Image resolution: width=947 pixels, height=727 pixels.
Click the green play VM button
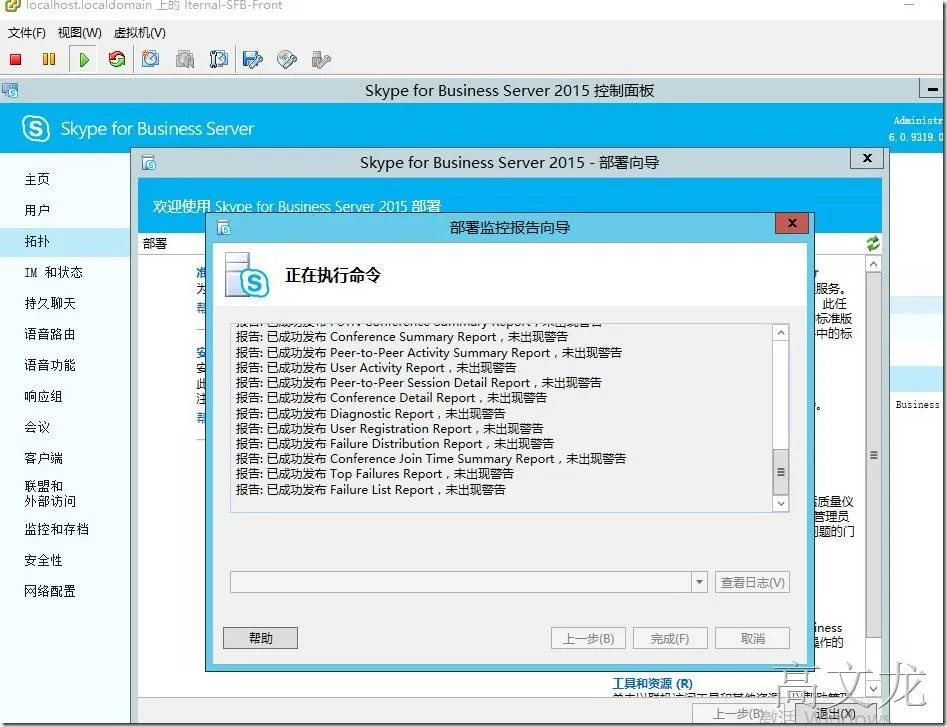coord(84,59)
